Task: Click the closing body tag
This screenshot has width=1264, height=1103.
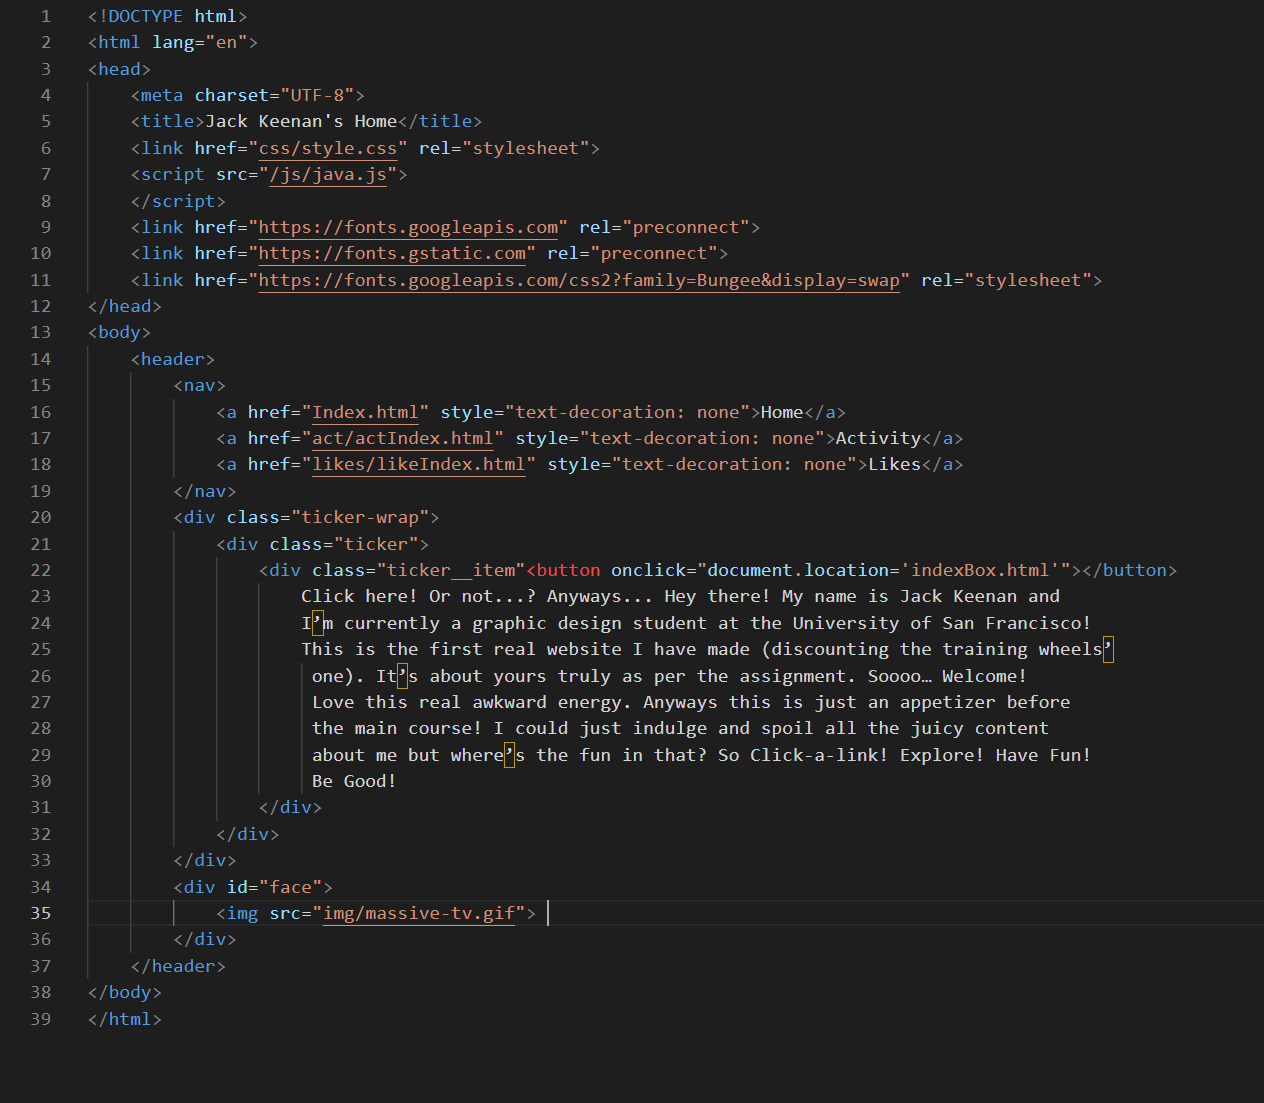Action: tap(125, 992)
